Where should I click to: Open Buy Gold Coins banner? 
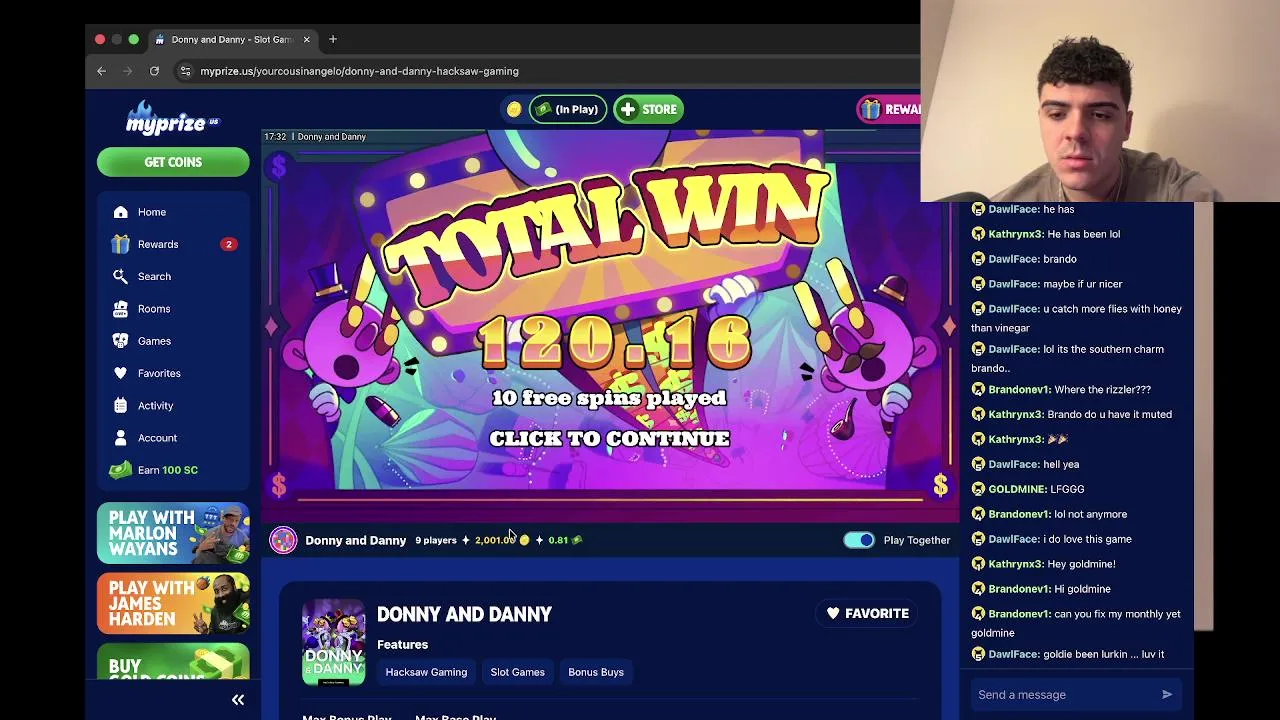pyautogui.click(x=173, y=662)
